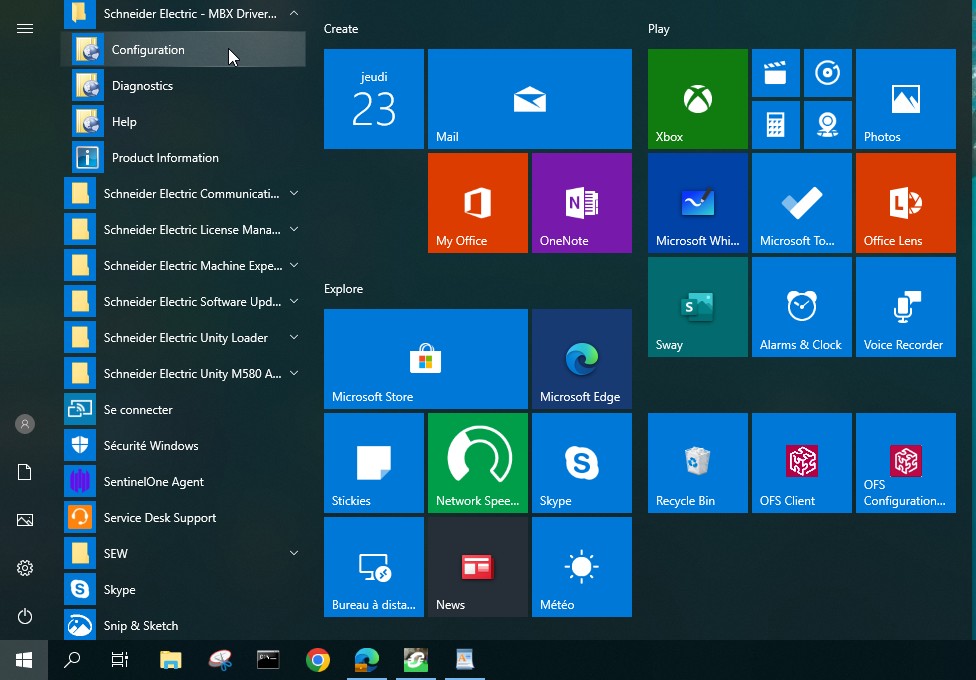The width and height of the screenshot is (976, 680).
Task: Open Voice Recorder tile
Action: click(906, 307)
